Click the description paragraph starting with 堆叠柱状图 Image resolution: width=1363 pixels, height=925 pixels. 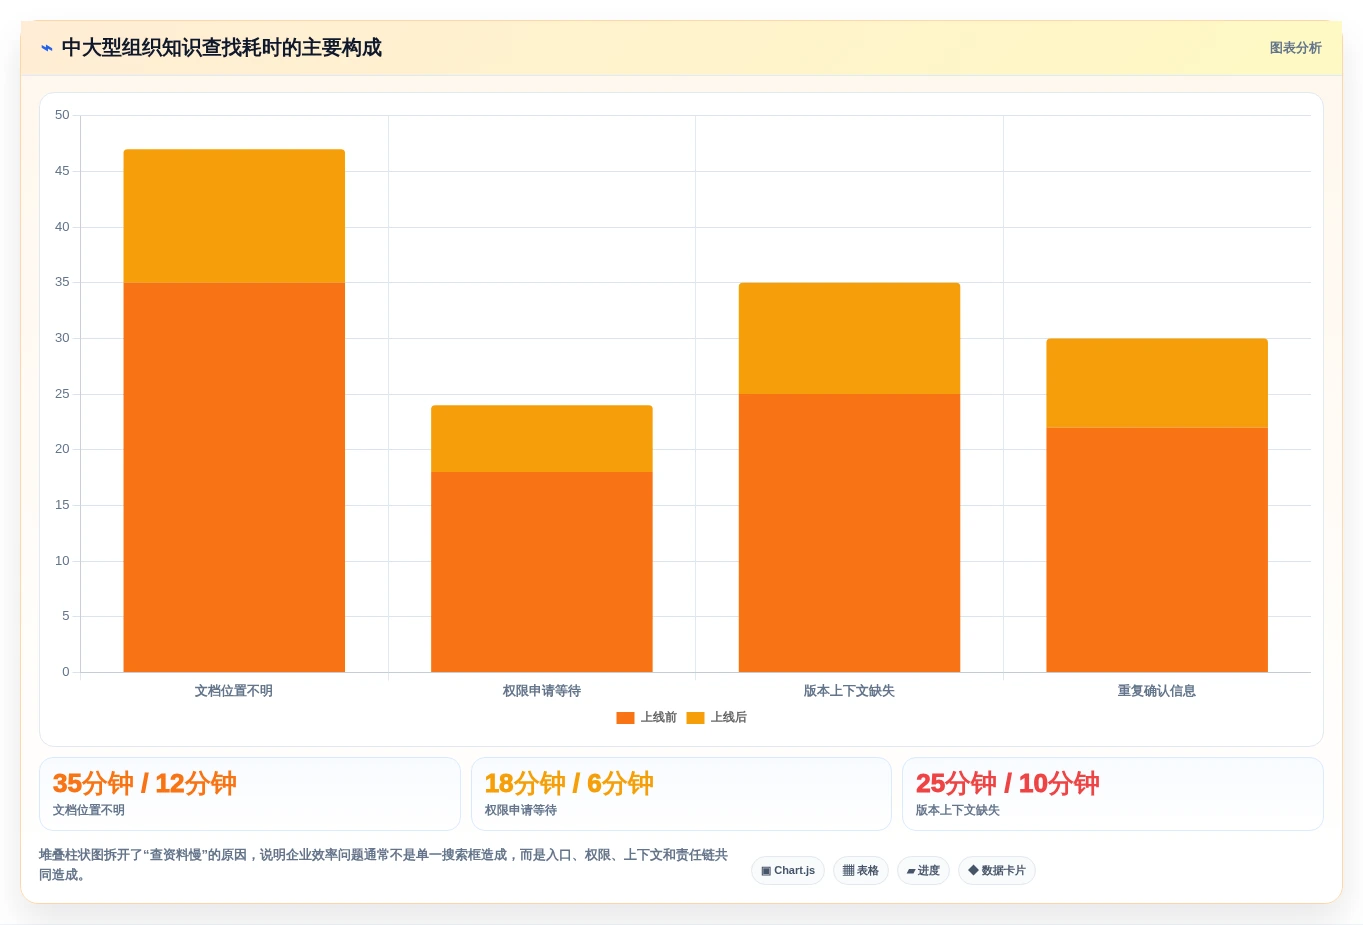pos(384,865)
